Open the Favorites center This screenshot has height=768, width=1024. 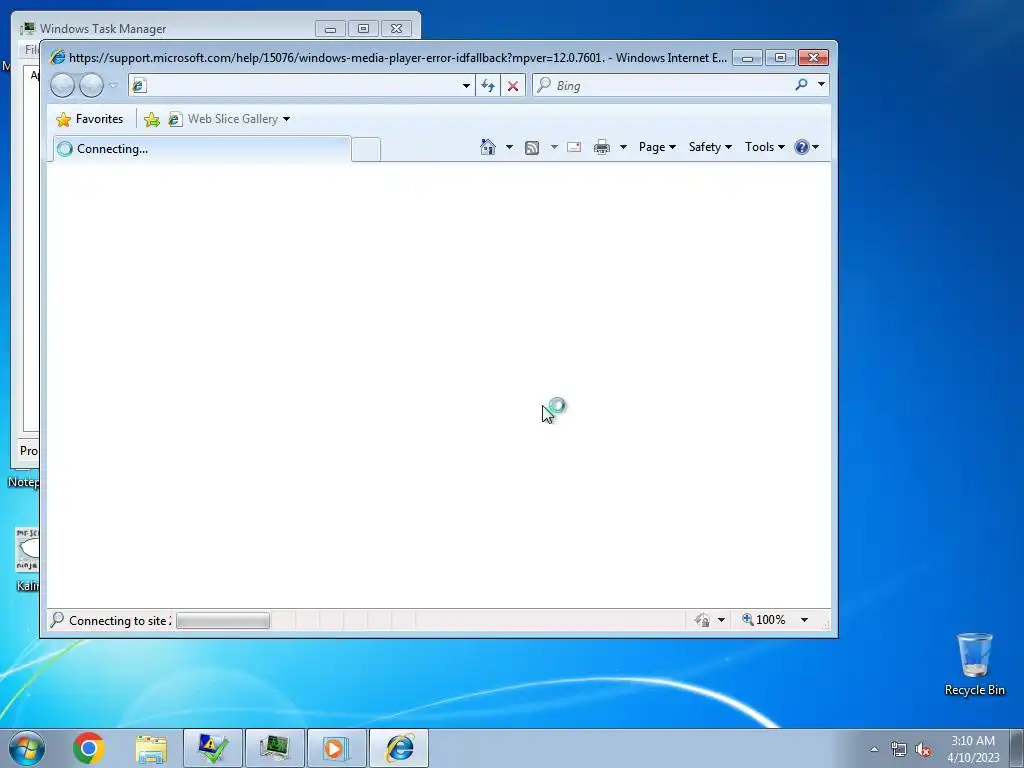pos(89,119)
